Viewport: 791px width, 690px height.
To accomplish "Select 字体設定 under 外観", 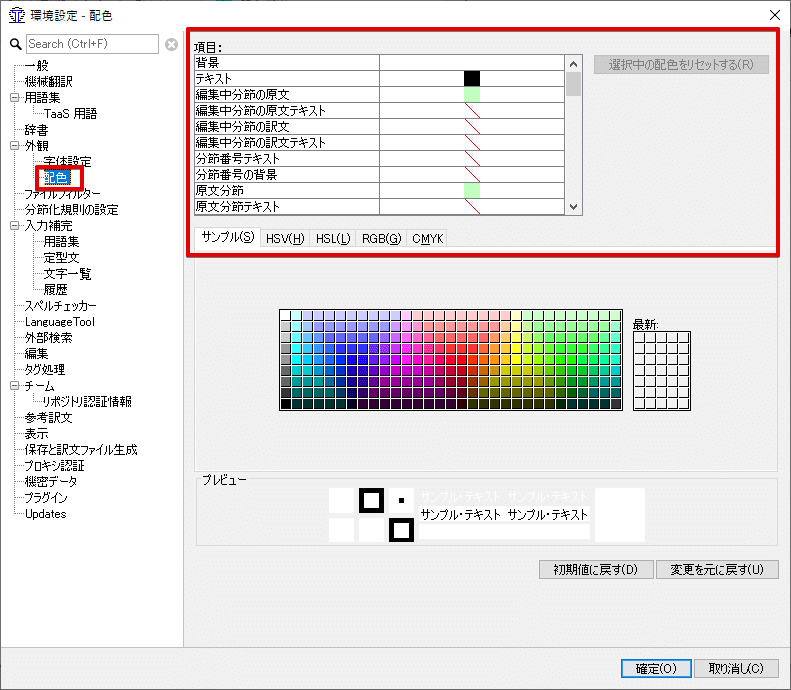I will click(x=67, y=161).
